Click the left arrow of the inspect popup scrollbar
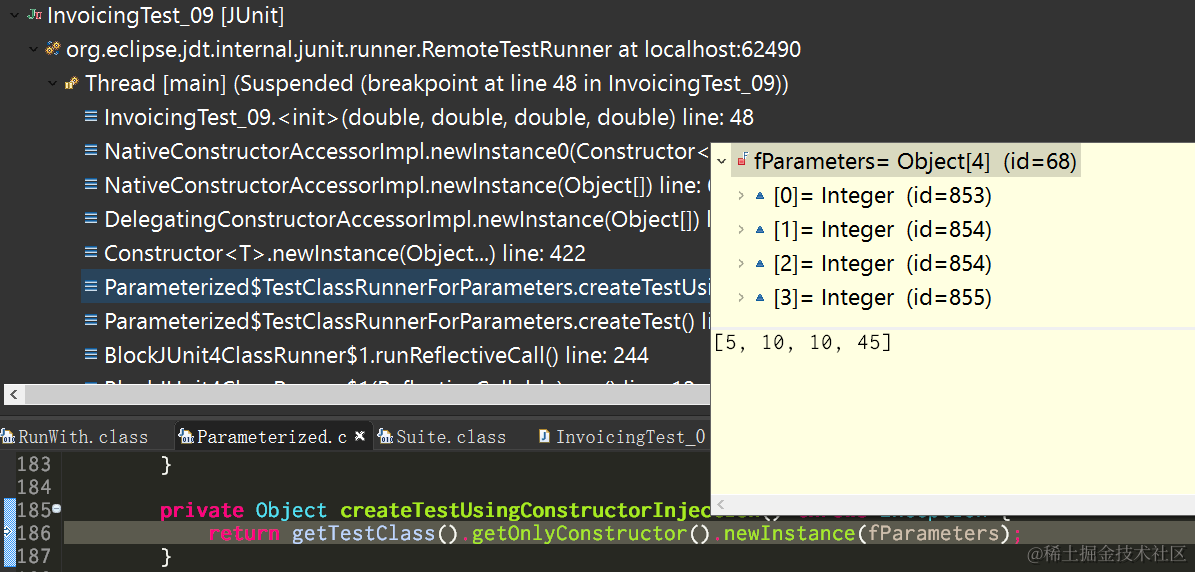This screenshot has height=572, width=1195. coord(721,505)
